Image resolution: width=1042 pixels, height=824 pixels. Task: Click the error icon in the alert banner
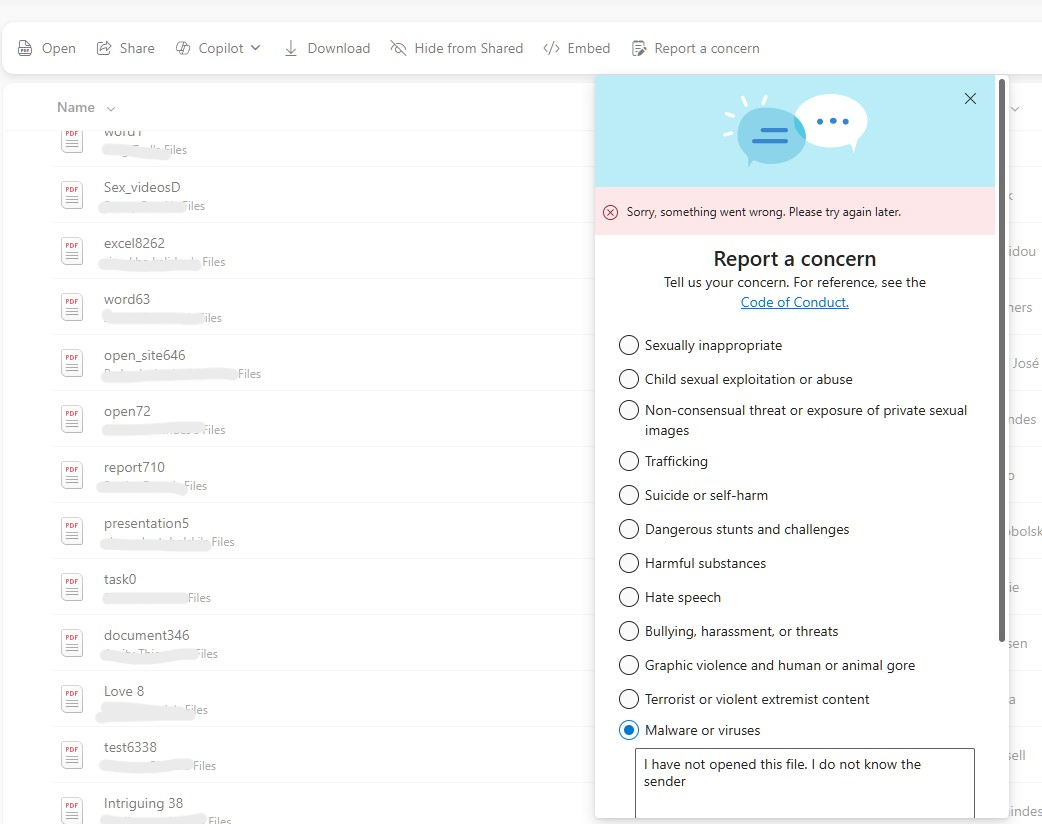[610, 212]
